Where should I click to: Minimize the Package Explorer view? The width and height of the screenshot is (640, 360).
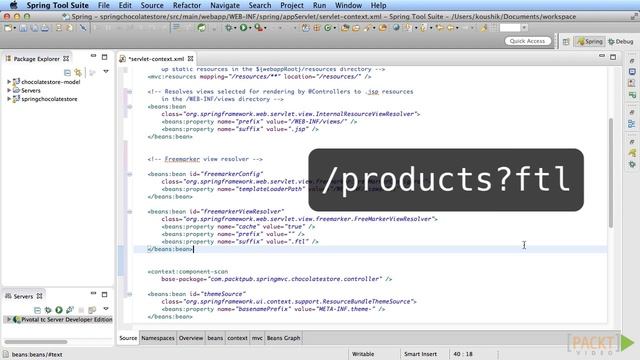[93, 56]
